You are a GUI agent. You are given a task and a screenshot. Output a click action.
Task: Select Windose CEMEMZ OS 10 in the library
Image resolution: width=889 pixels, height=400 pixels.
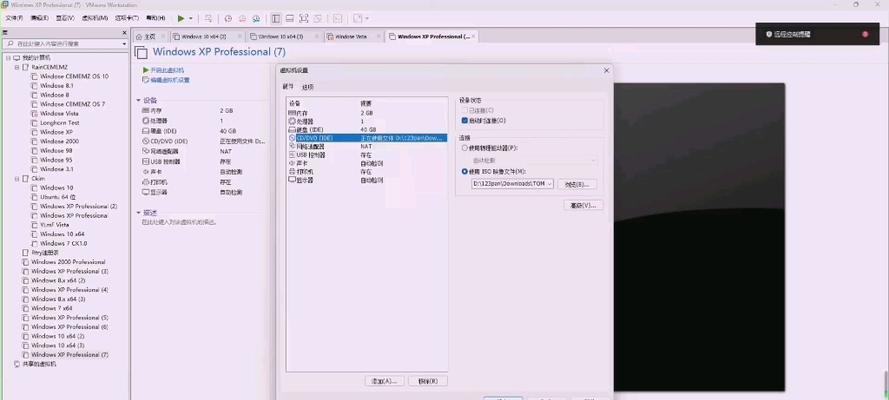tap(74, 76)
